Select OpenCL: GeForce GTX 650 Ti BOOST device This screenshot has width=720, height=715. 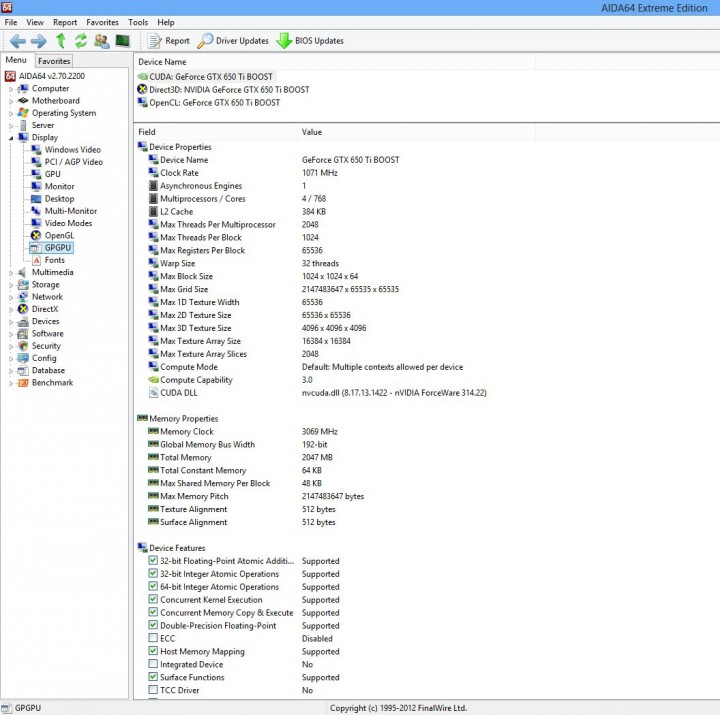[x=209, y=102]
